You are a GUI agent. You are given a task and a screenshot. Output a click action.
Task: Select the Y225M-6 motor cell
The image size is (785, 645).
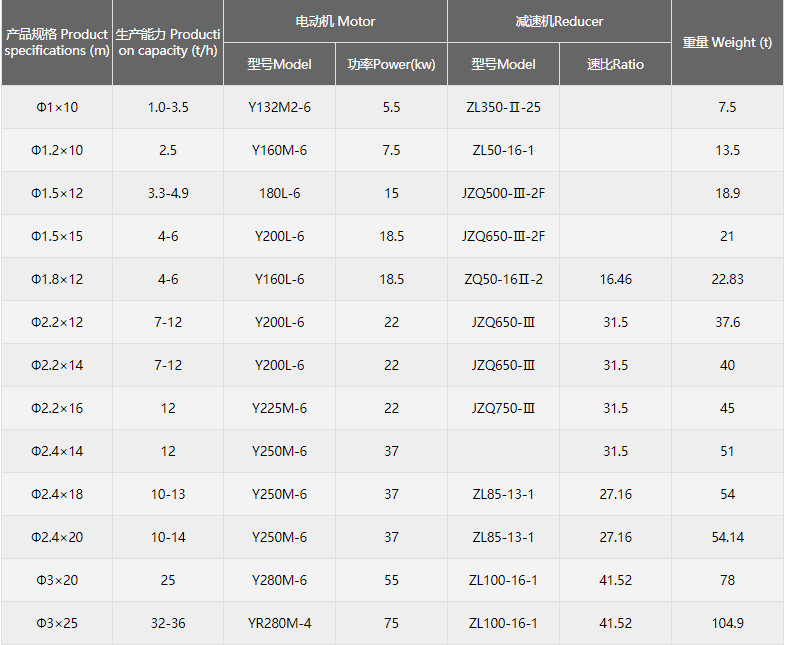pyautogui.click(x=279, y=408)
